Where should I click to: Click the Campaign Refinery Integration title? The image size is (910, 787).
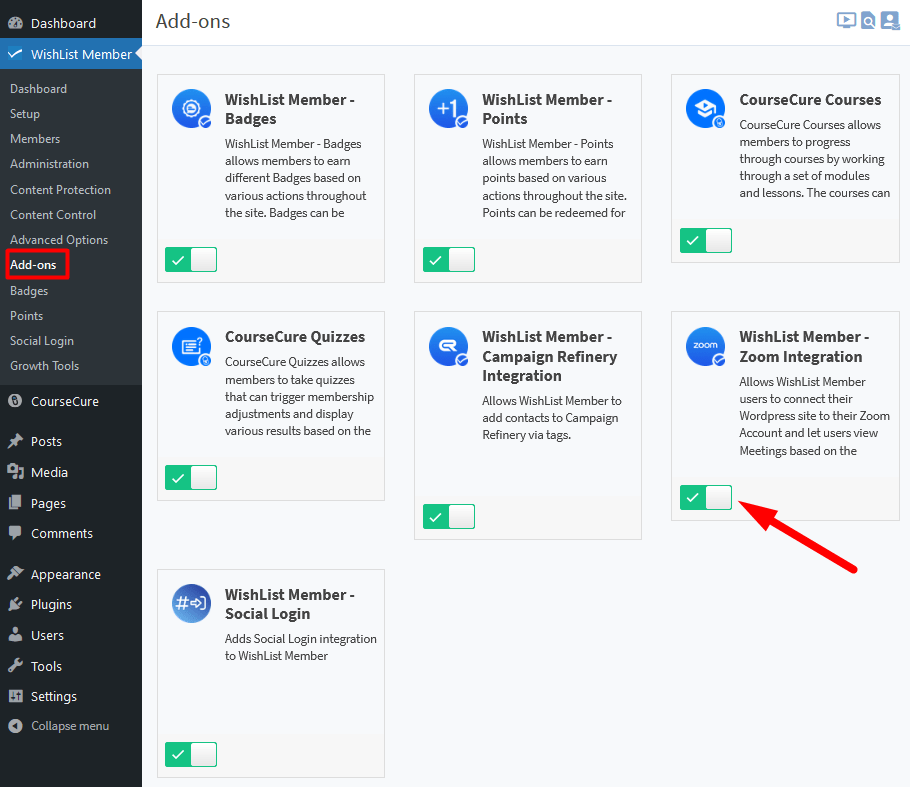coord(550,356)
